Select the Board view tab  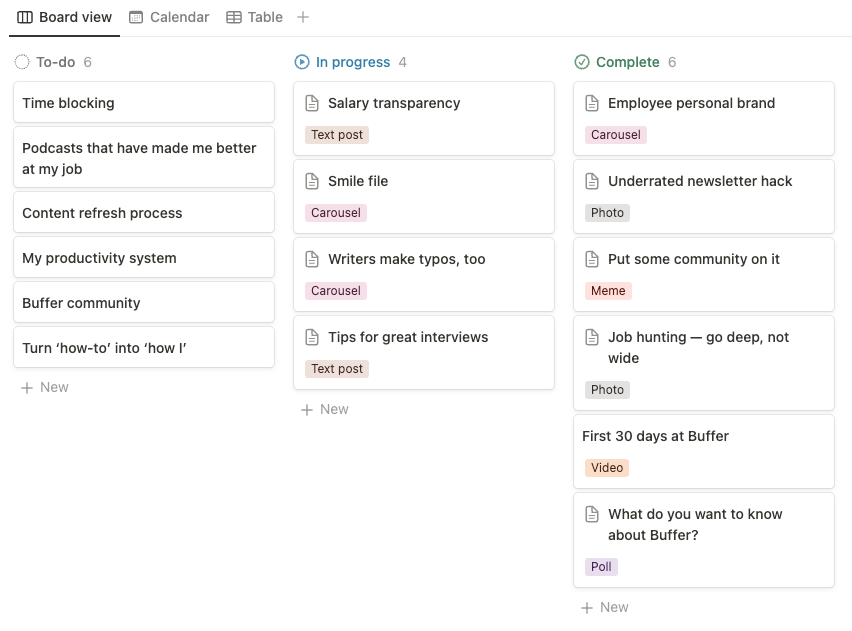click(65, 17)
